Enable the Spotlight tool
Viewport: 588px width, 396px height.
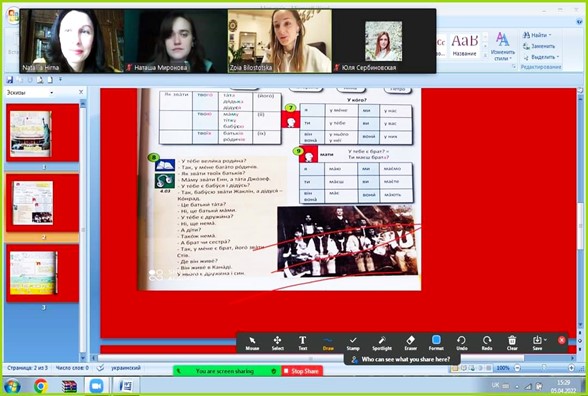tap(382, 343)
